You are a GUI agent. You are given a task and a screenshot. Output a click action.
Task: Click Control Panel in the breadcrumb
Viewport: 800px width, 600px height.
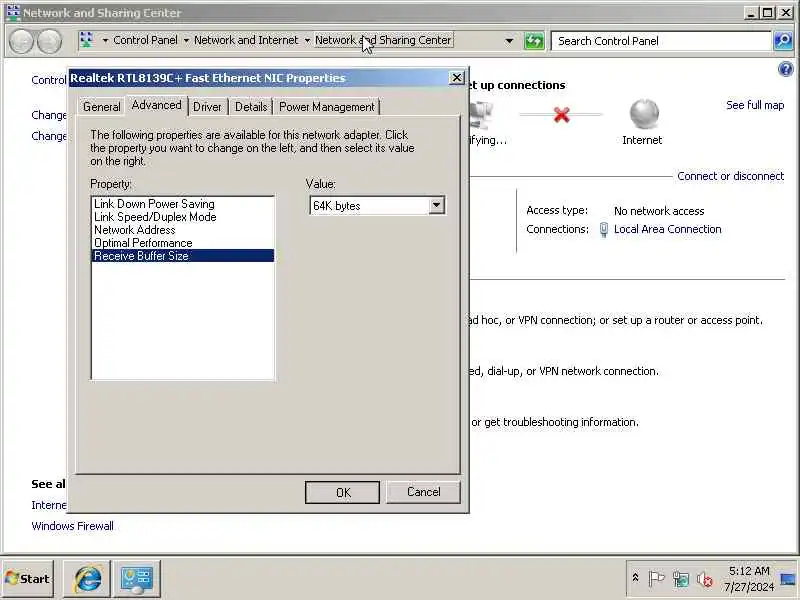point(145,40)
